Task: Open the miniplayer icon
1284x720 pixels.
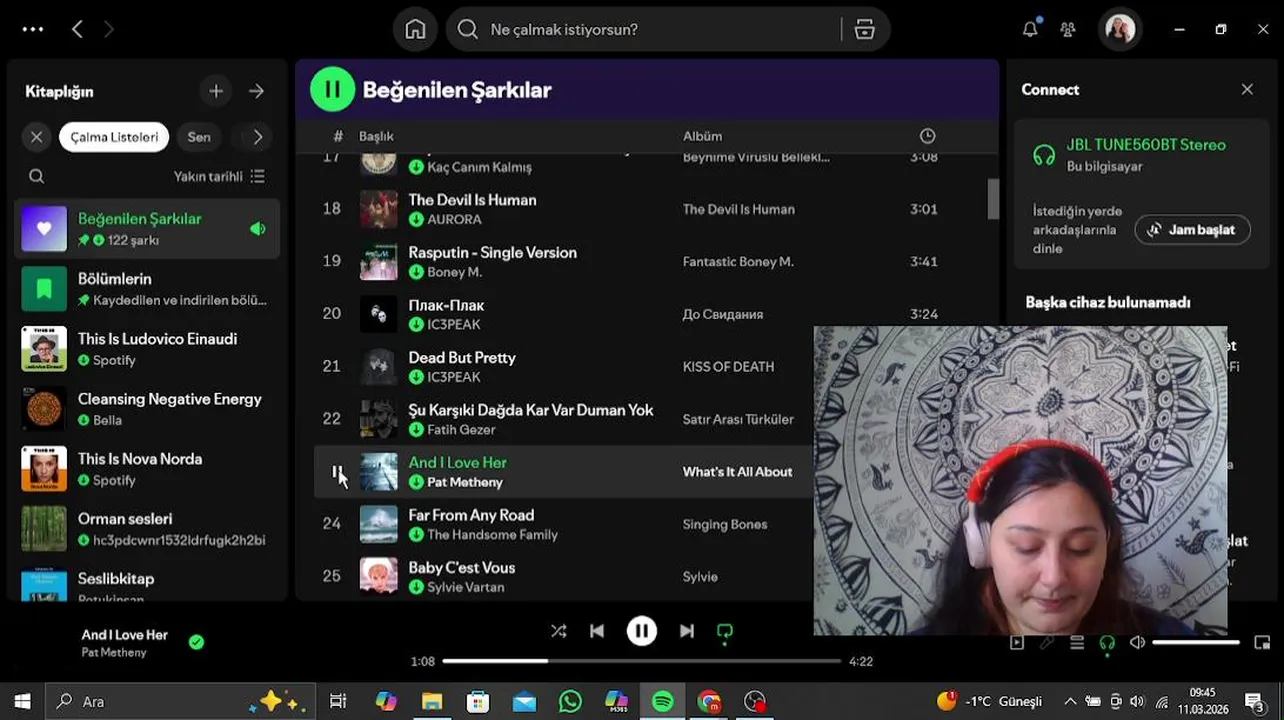Action: (x=1262, y=642)
